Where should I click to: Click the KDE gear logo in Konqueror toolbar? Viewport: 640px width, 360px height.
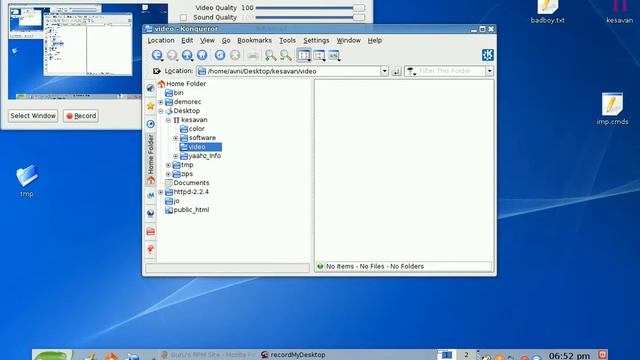pos(488,55)
